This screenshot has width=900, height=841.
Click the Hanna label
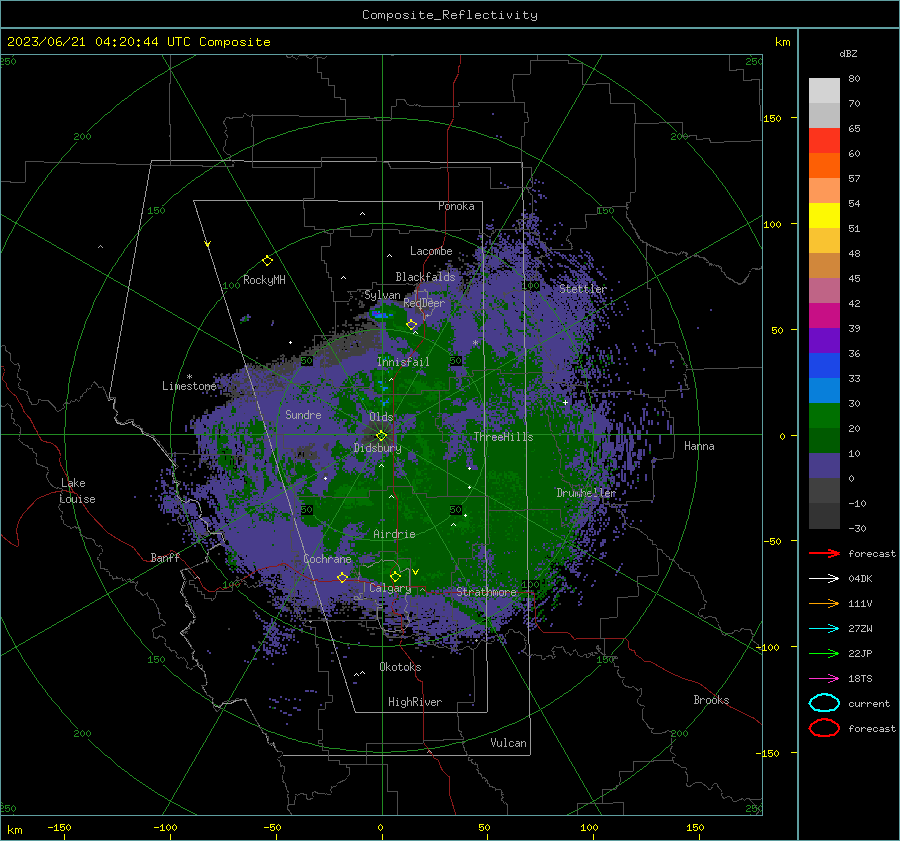[x=699, y=446]
